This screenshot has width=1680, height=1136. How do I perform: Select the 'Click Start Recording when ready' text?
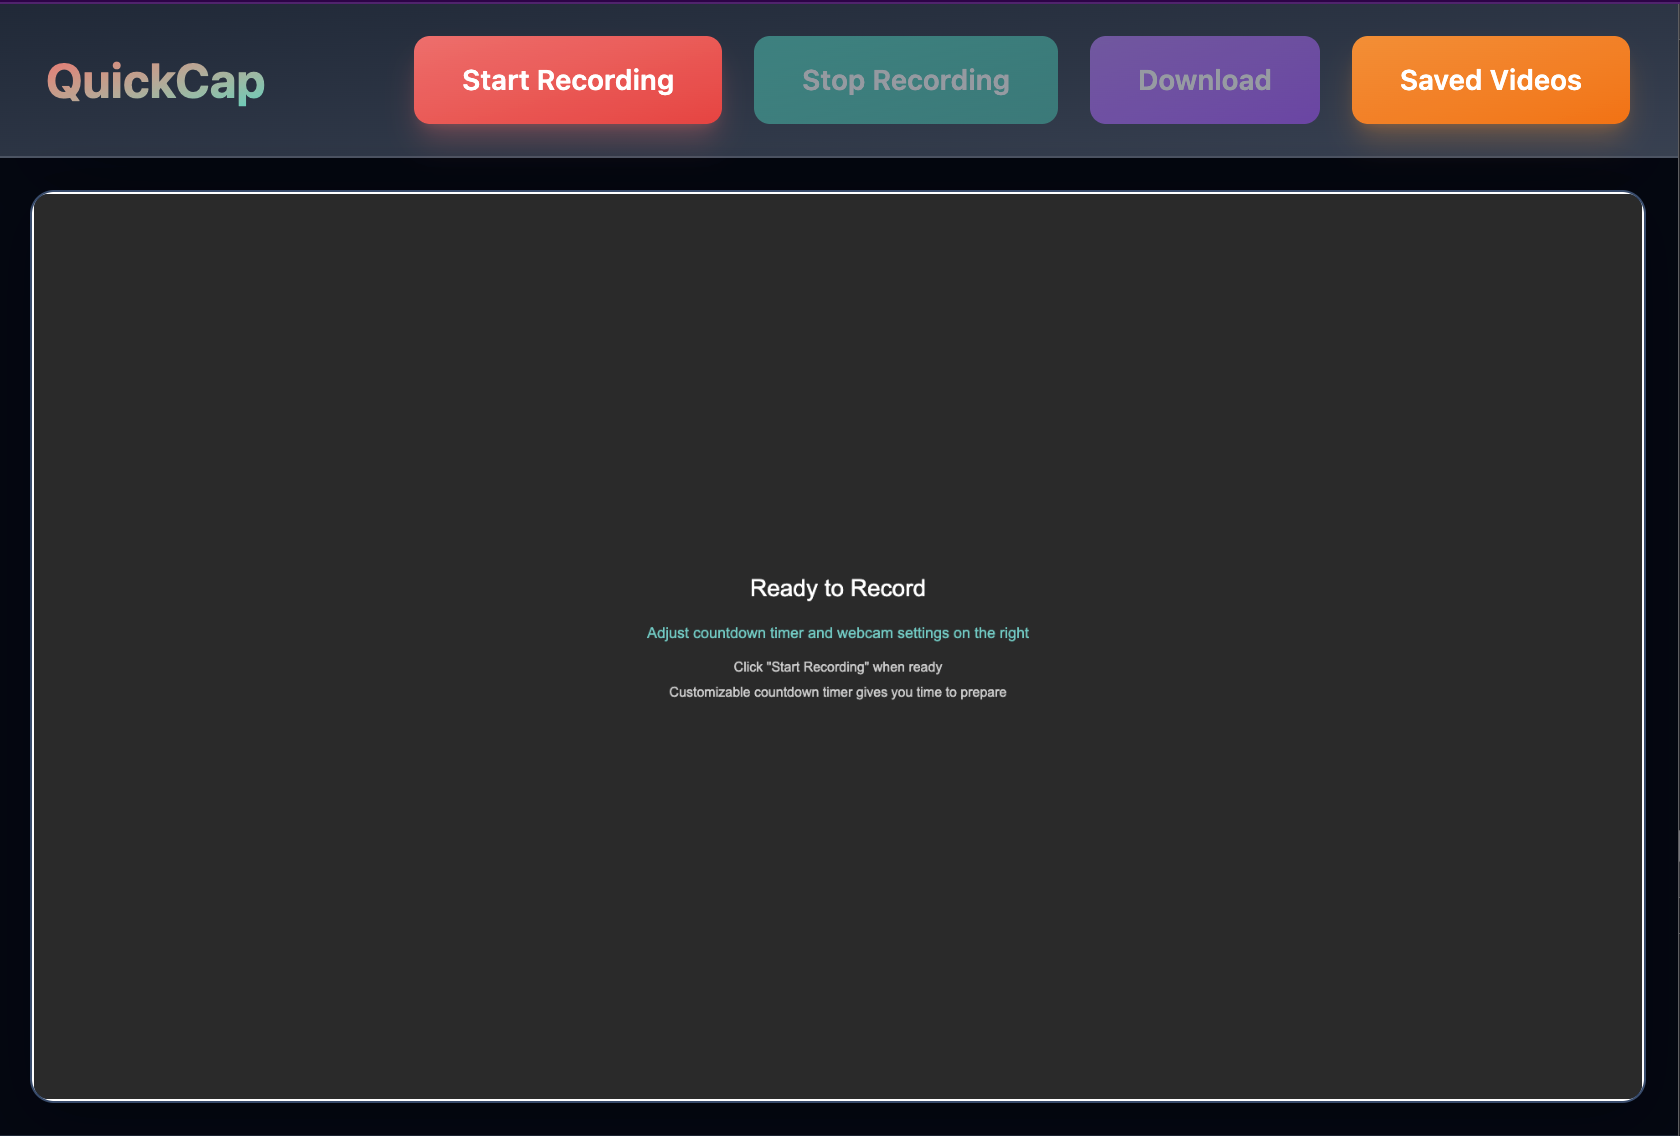point(837,666)
